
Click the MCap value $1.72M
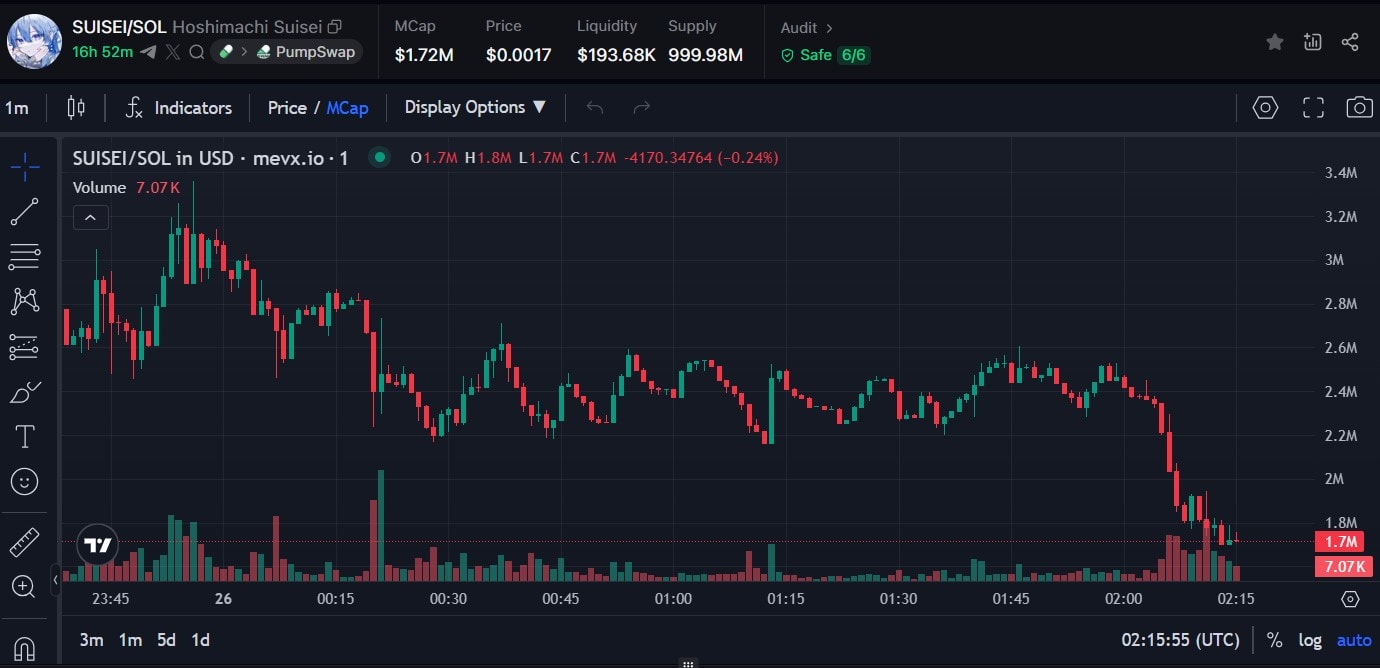[x=424, y=55]
